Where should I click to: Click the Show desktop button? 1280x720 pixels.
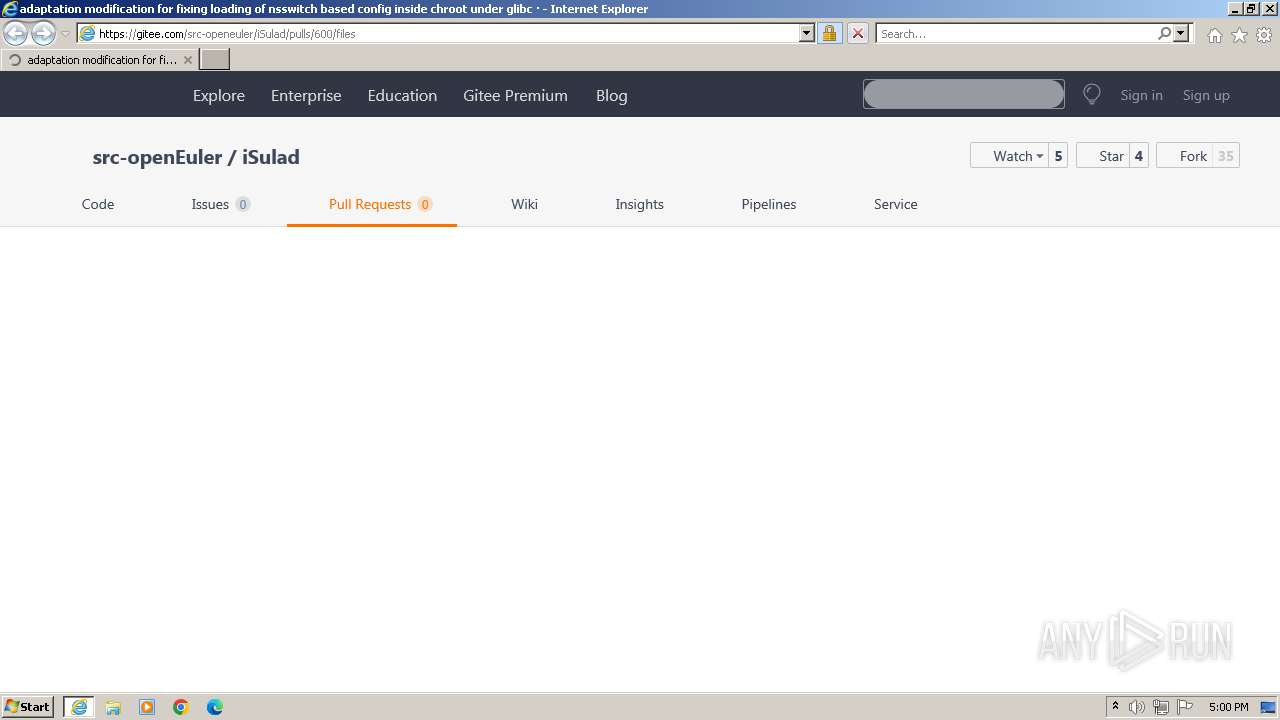(1269, 707)
